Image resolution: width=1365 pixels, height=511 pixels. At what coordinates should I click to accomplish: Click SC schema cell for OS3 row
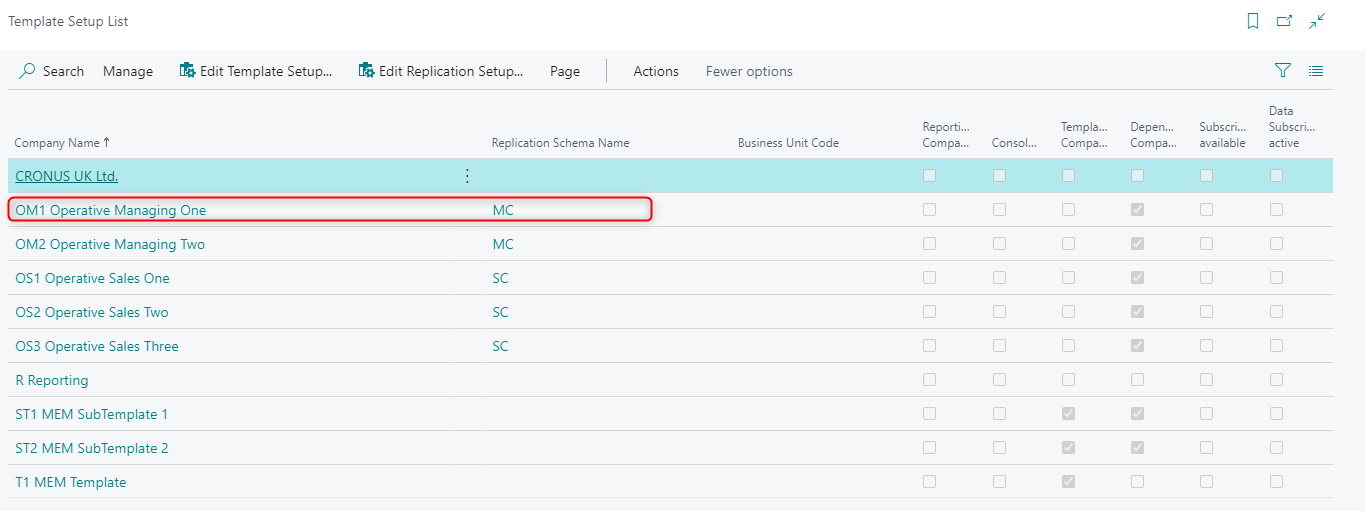pyautogui.click(x=500, y=346)
